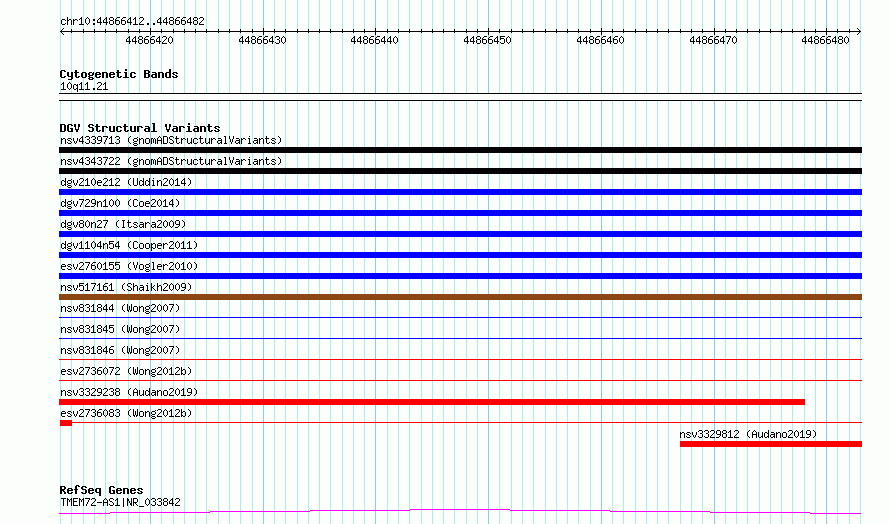Select the dgv80n27 (Itsara2009) label
Viewport: 890px width, 524px height.
point(123,224)
